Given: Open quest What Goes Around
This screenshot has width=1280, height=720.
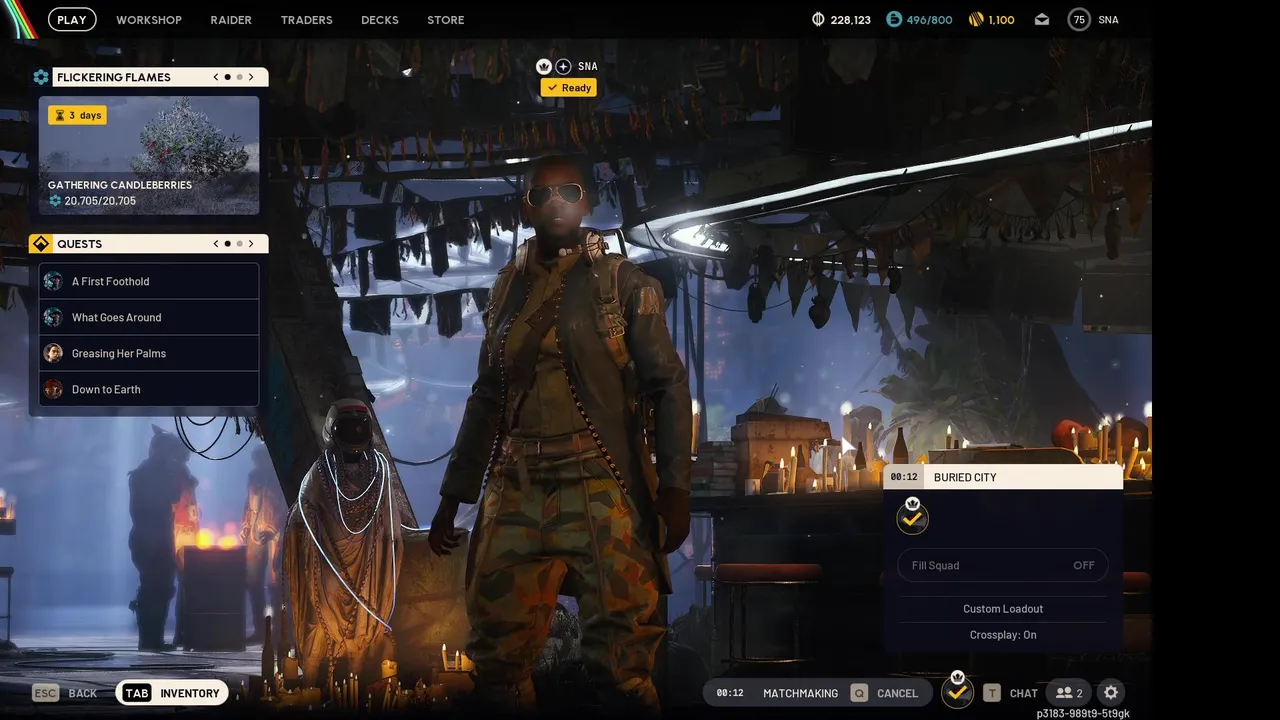Looking at the screenshot, I should coord(149,317).
